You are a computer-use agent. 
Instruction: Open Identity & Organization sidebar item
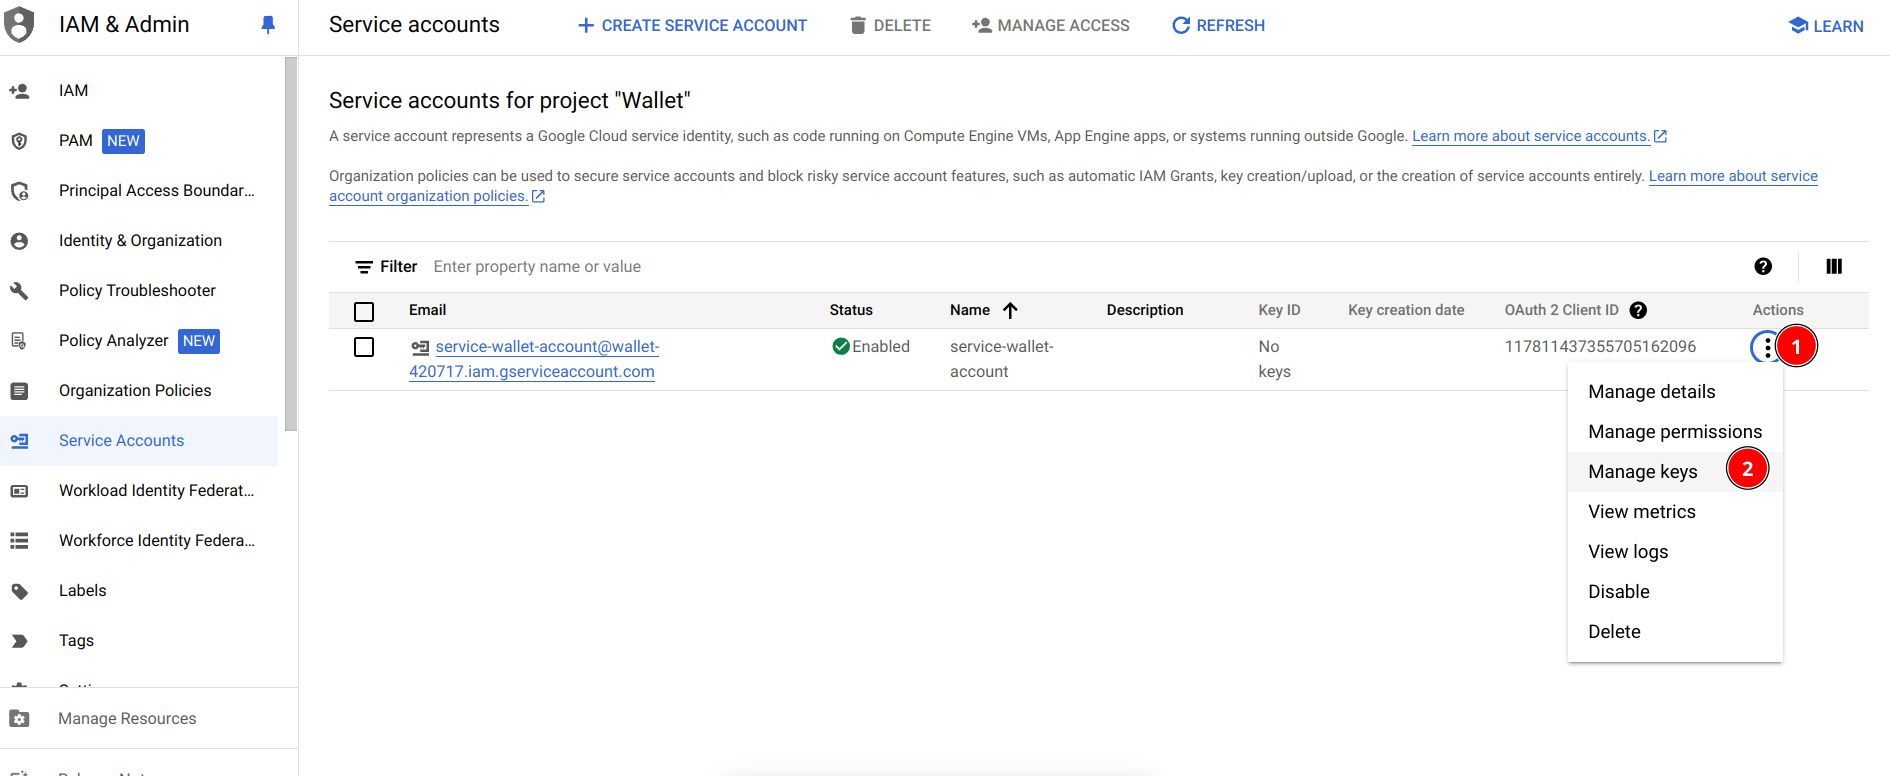tap(139, 241)
